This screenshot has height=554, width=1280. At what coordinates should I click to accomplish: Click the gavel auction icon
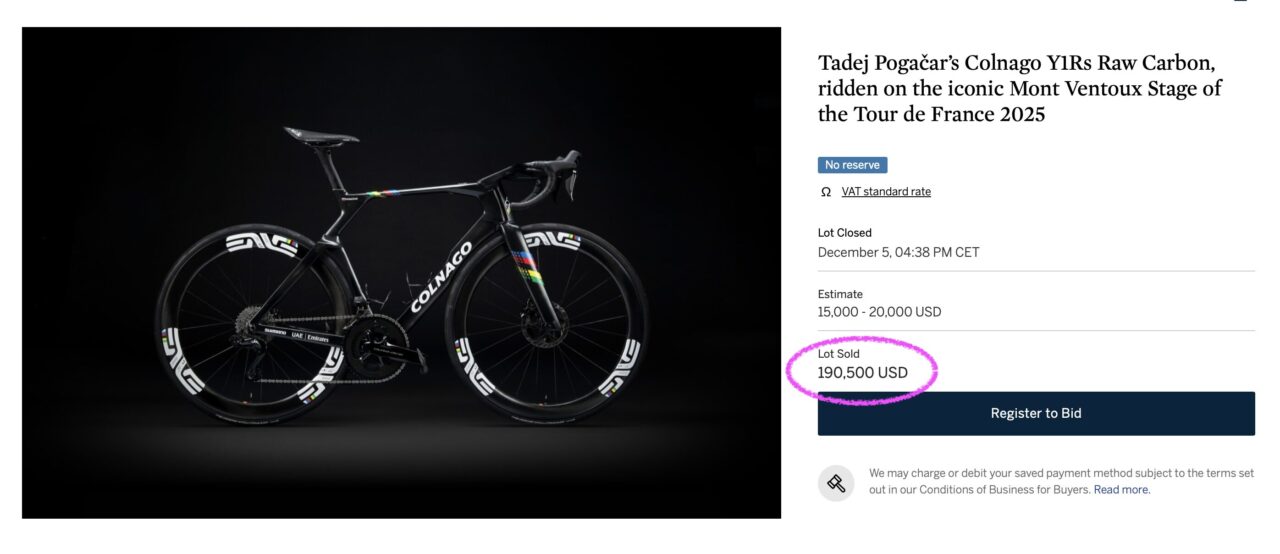tap(836, 483)
